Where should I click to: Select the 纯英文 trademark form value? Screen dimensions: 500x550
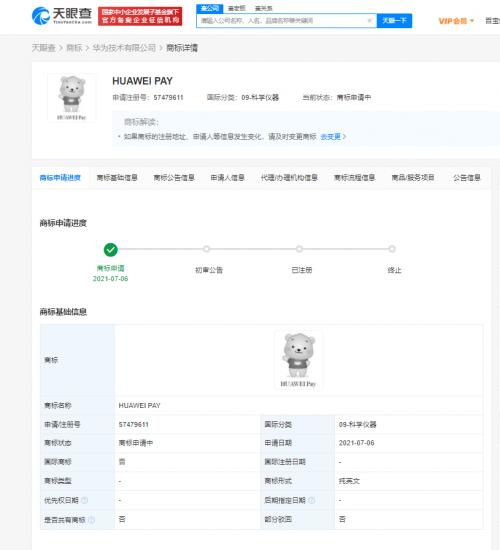(x=349, y=481)
